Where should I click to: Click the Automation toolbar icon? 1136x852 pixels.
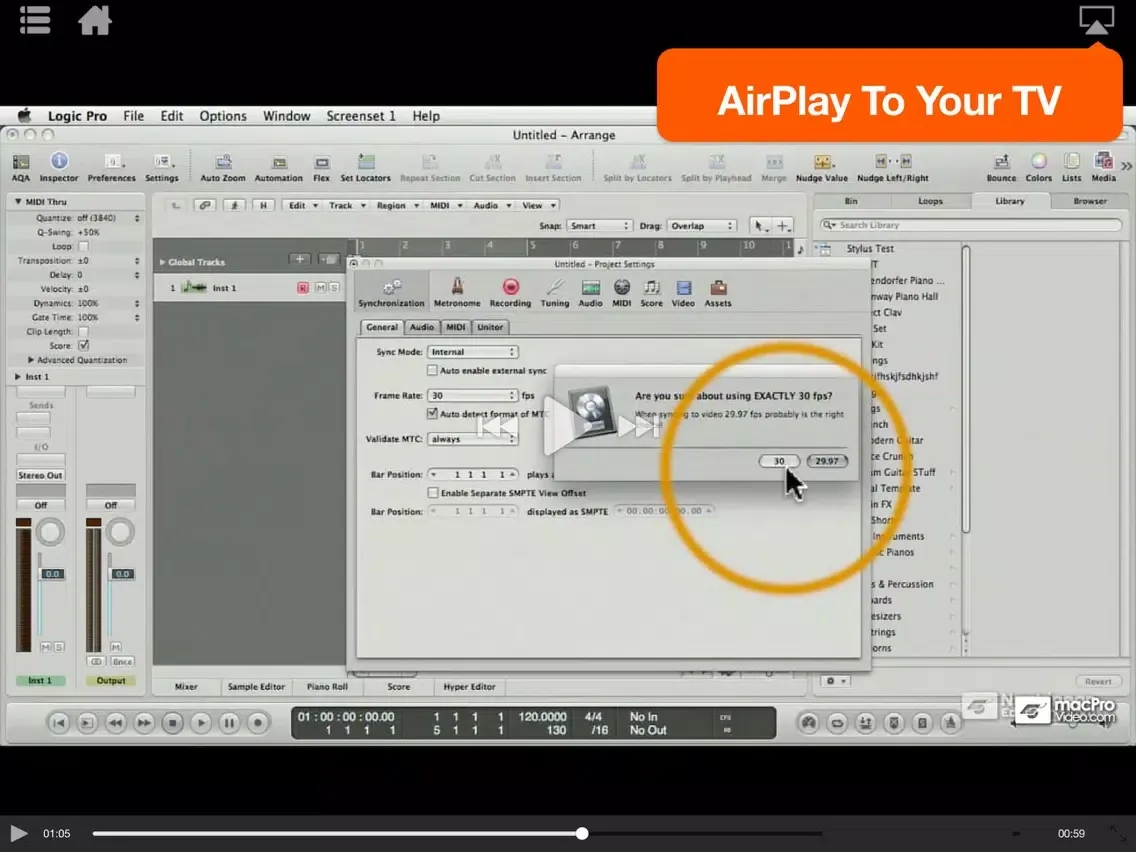point(278,167)
